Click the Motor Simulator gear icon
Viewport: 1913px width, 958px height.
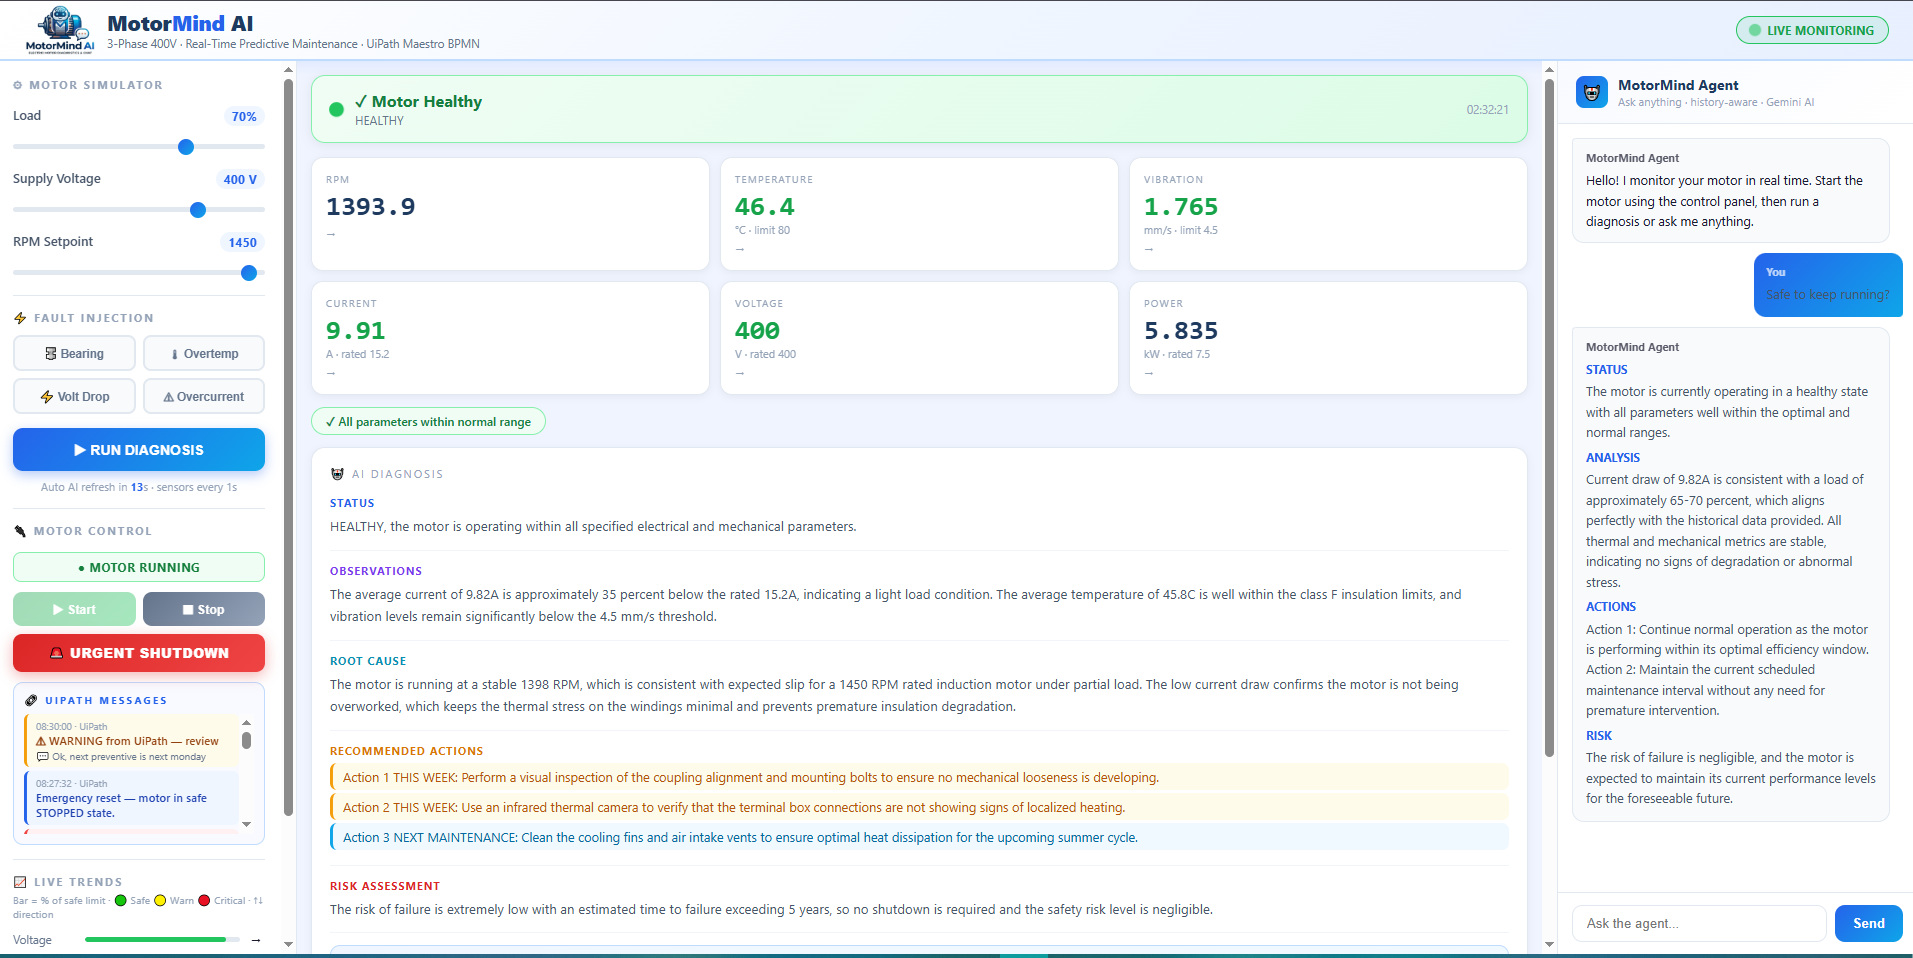[18, 86]
